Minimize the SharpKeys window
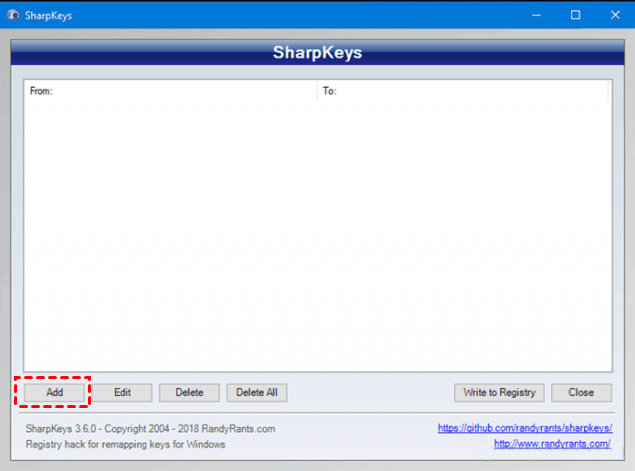The image size is (635, 471). click(537, 15)
